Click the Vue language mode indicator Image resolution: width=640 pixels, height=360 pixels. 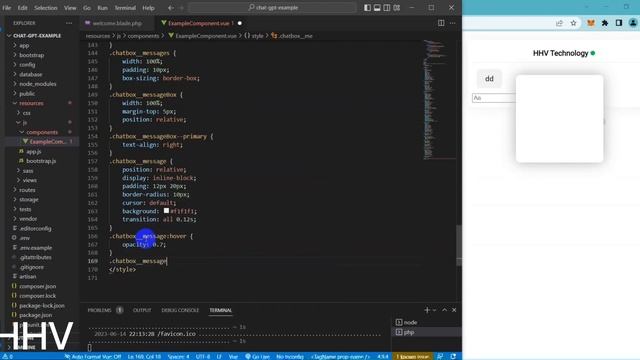233,356
